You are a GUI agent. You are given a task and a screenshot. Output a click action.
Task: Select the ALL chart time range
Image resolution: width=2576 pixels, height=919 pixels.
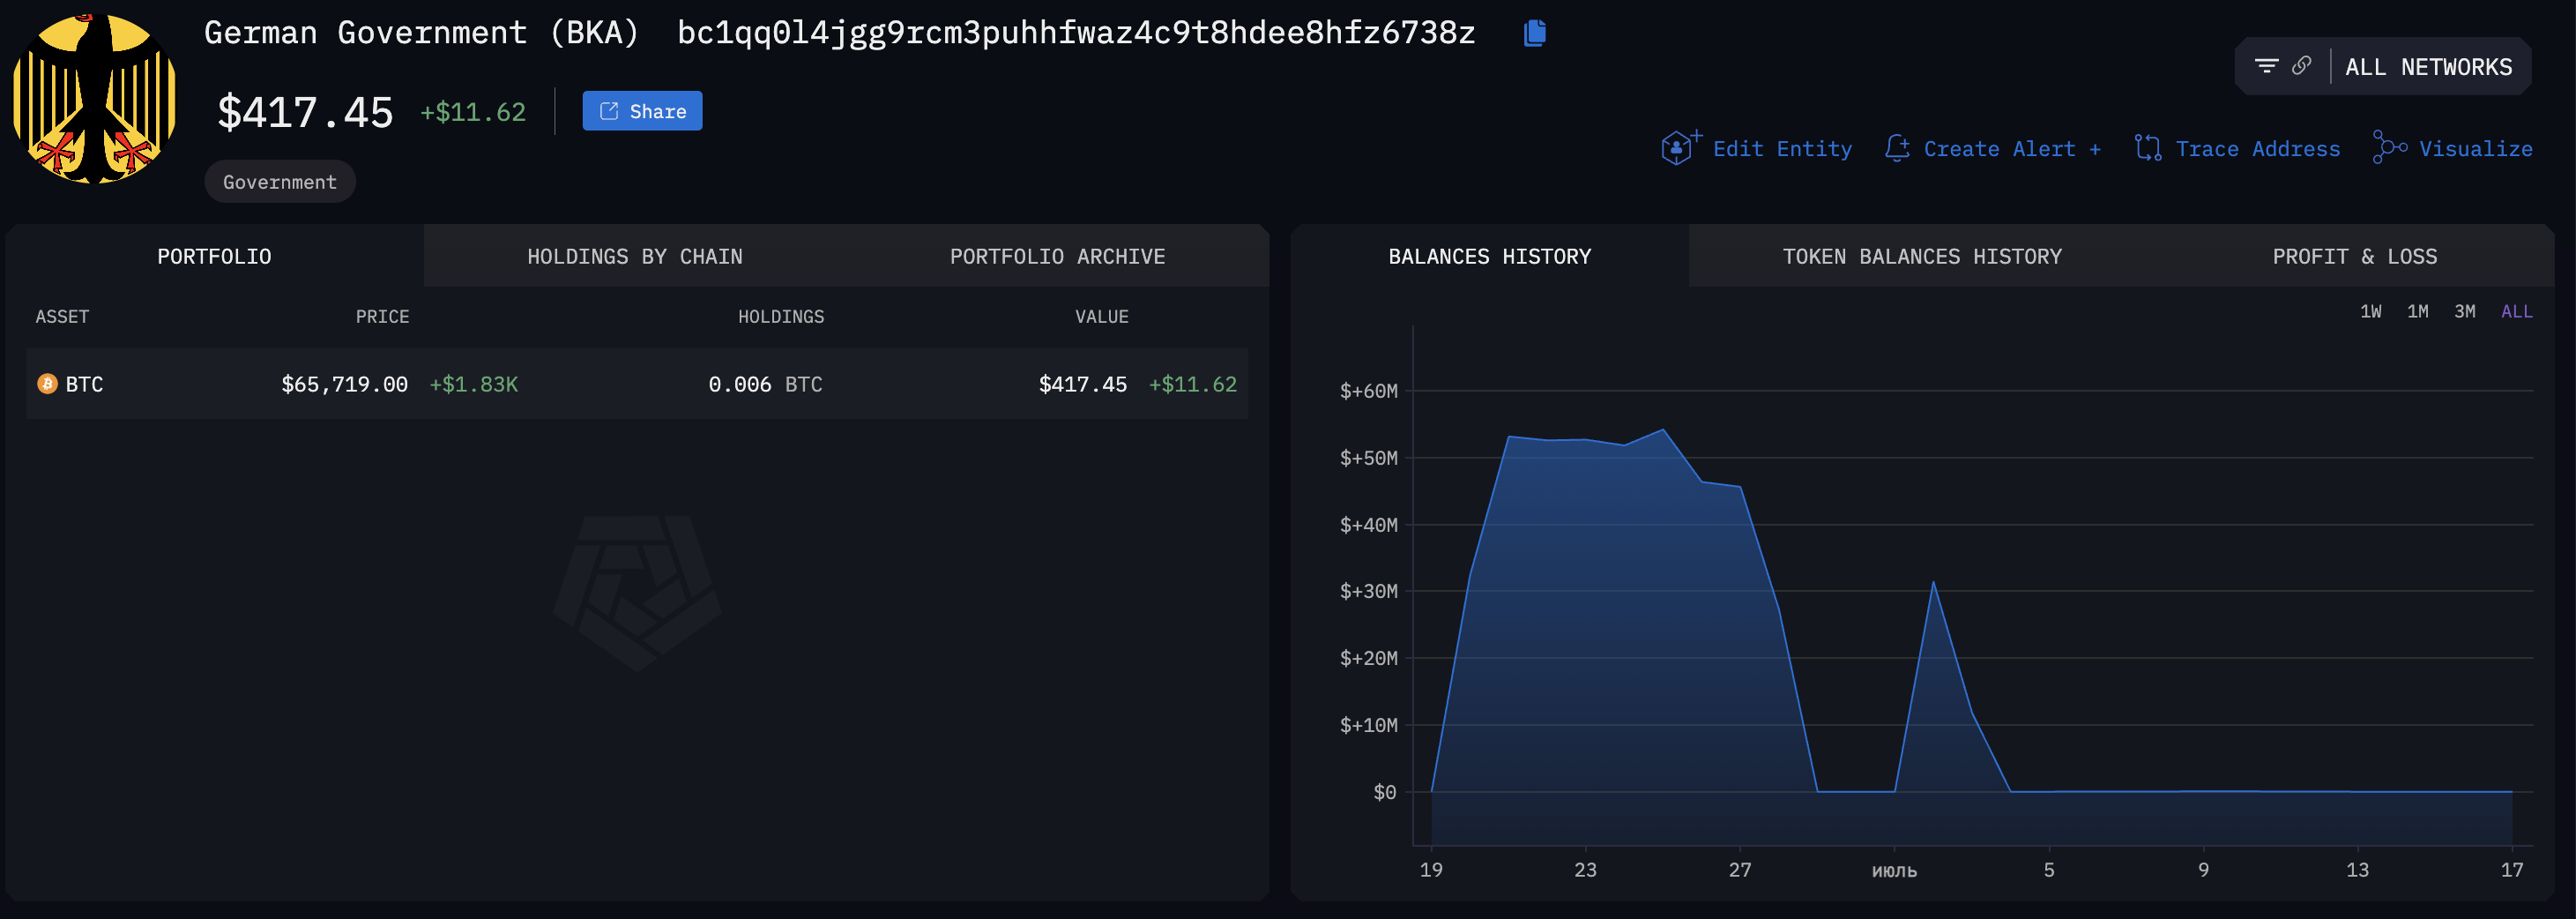pyautogui.click(x=2516, y=312)
